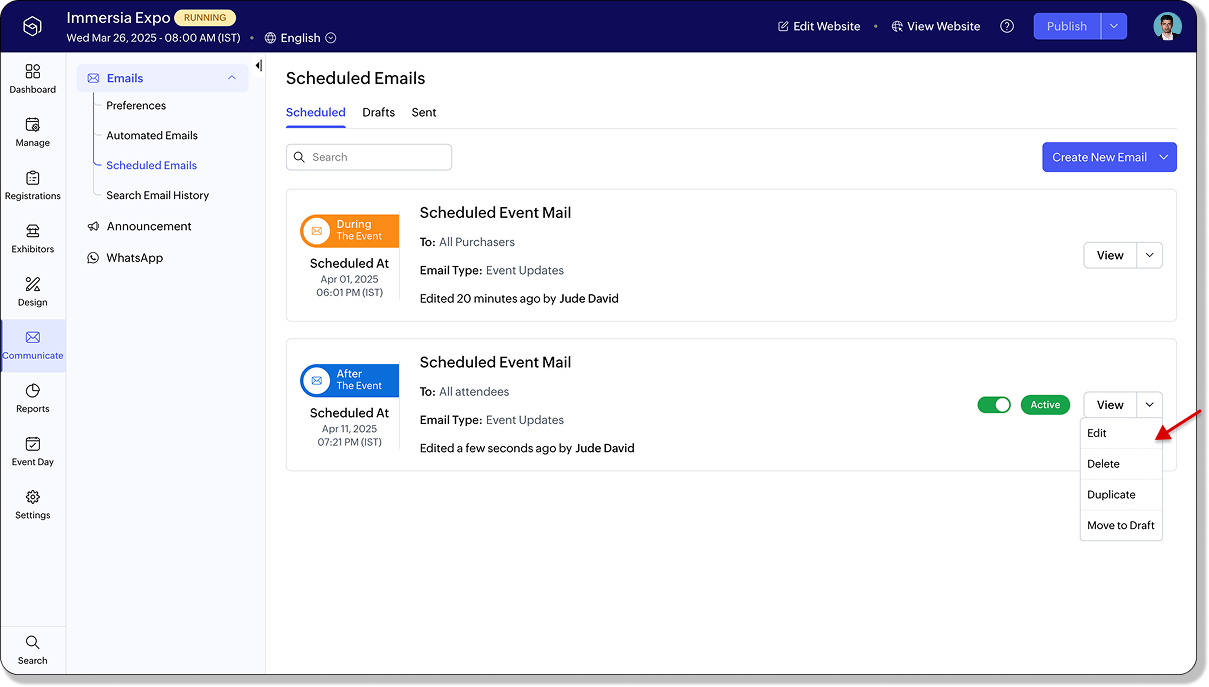Viewport: 1209px width, 687px height.
Task: Click the Search emails input field
Action: click(x=369, y=157)
